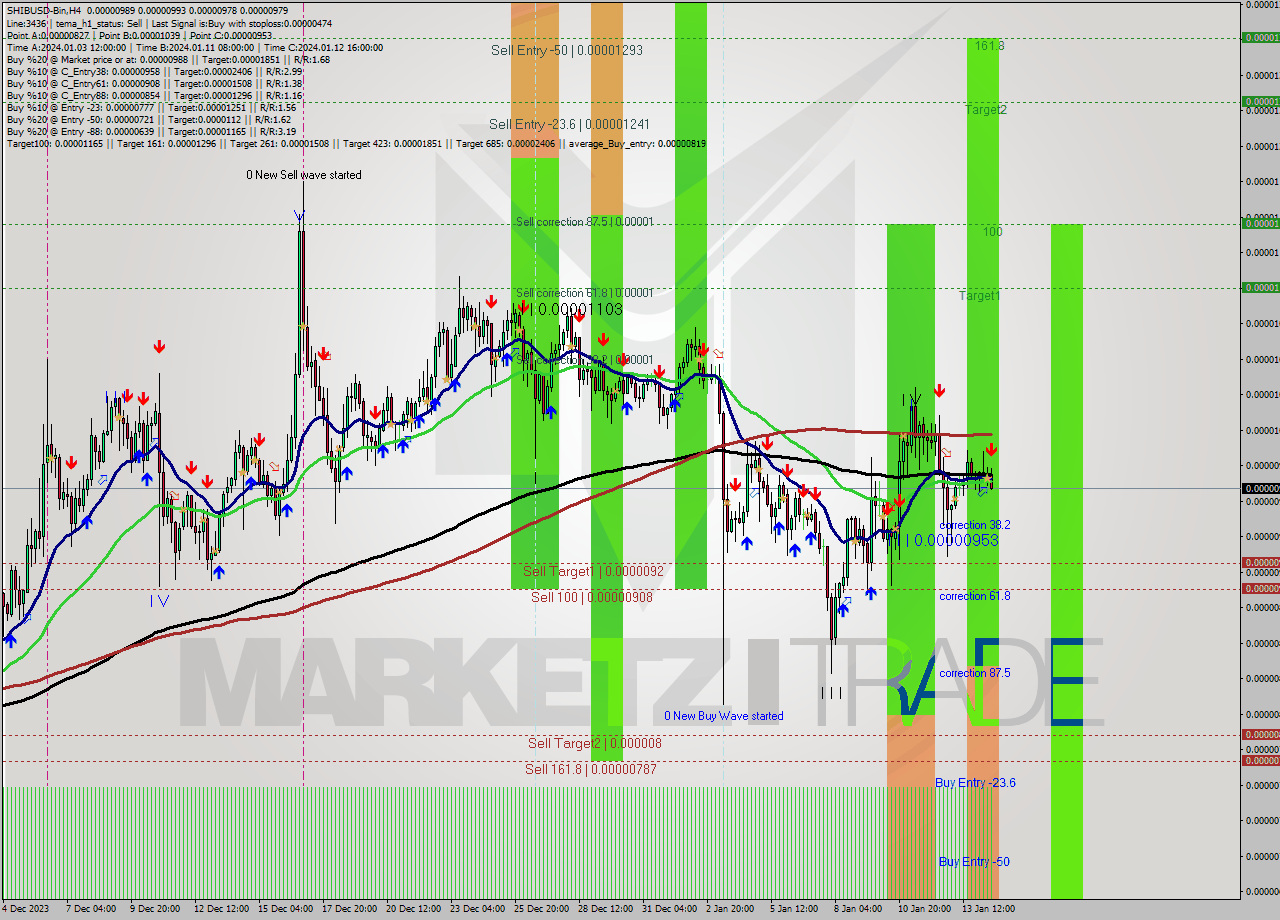
Task: Click the 'Buy %20 @ Entry -50' line
Action: 148,119
